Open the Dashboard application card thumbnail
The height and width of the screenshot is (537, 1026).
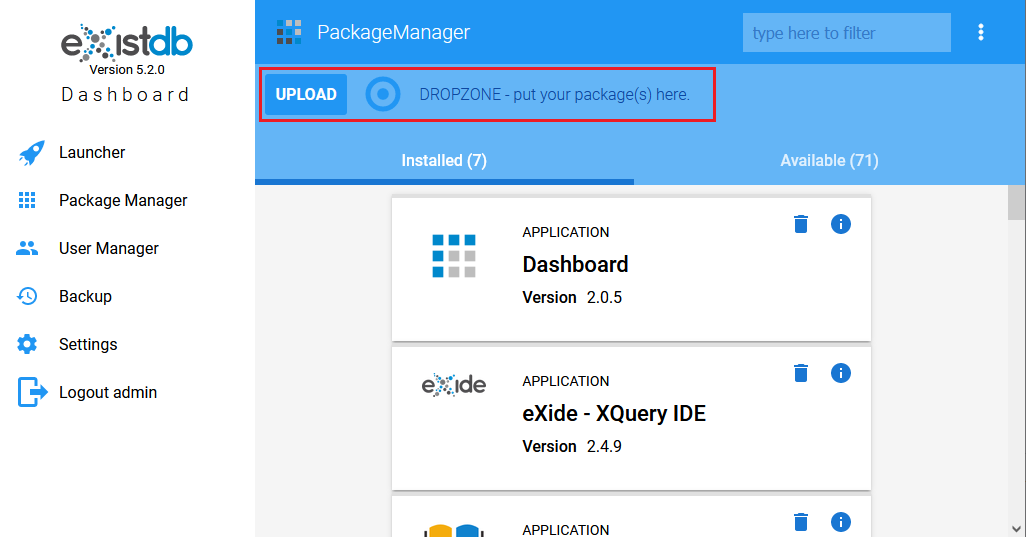pyautogui.click(x=454, y=256)
